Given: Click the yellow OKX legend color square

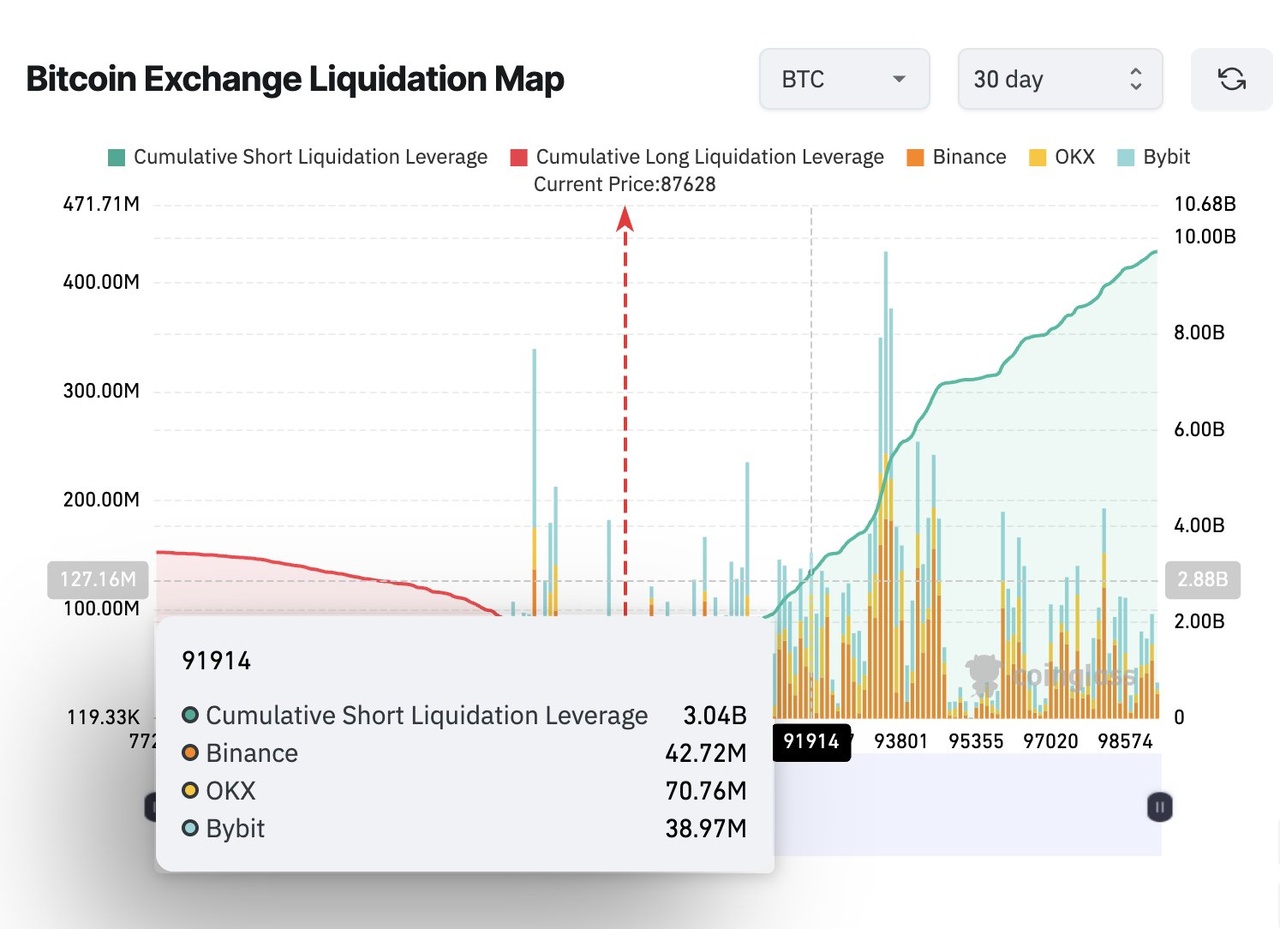Looking at the screenshot, I should coord(1039,157).
